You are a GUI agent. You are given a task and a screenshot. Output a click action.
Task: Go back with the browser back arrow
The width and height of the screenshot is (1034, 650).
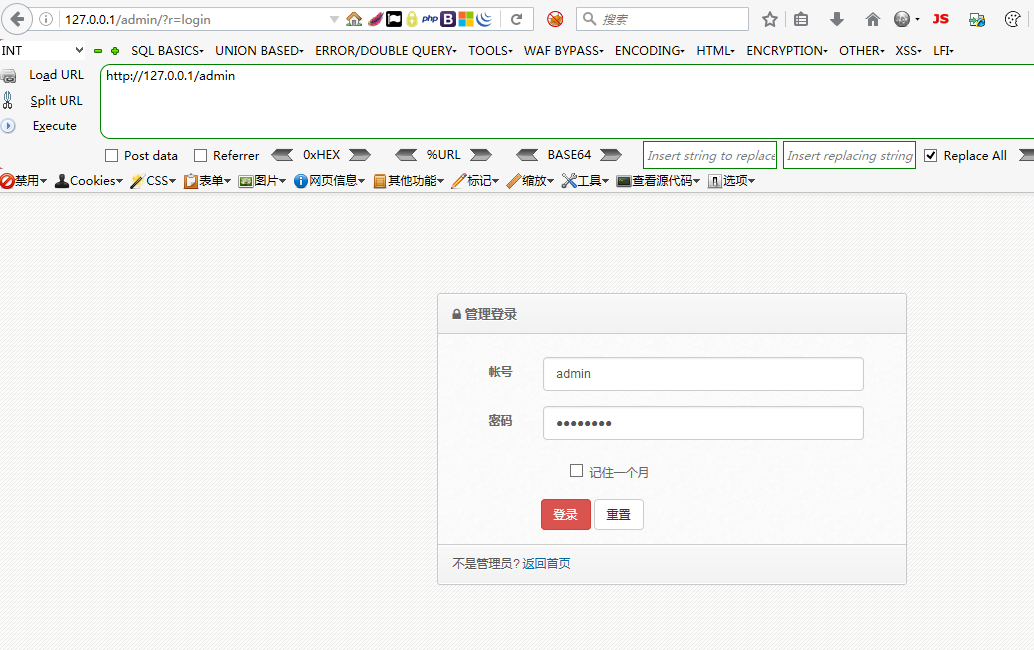point(17,19)
